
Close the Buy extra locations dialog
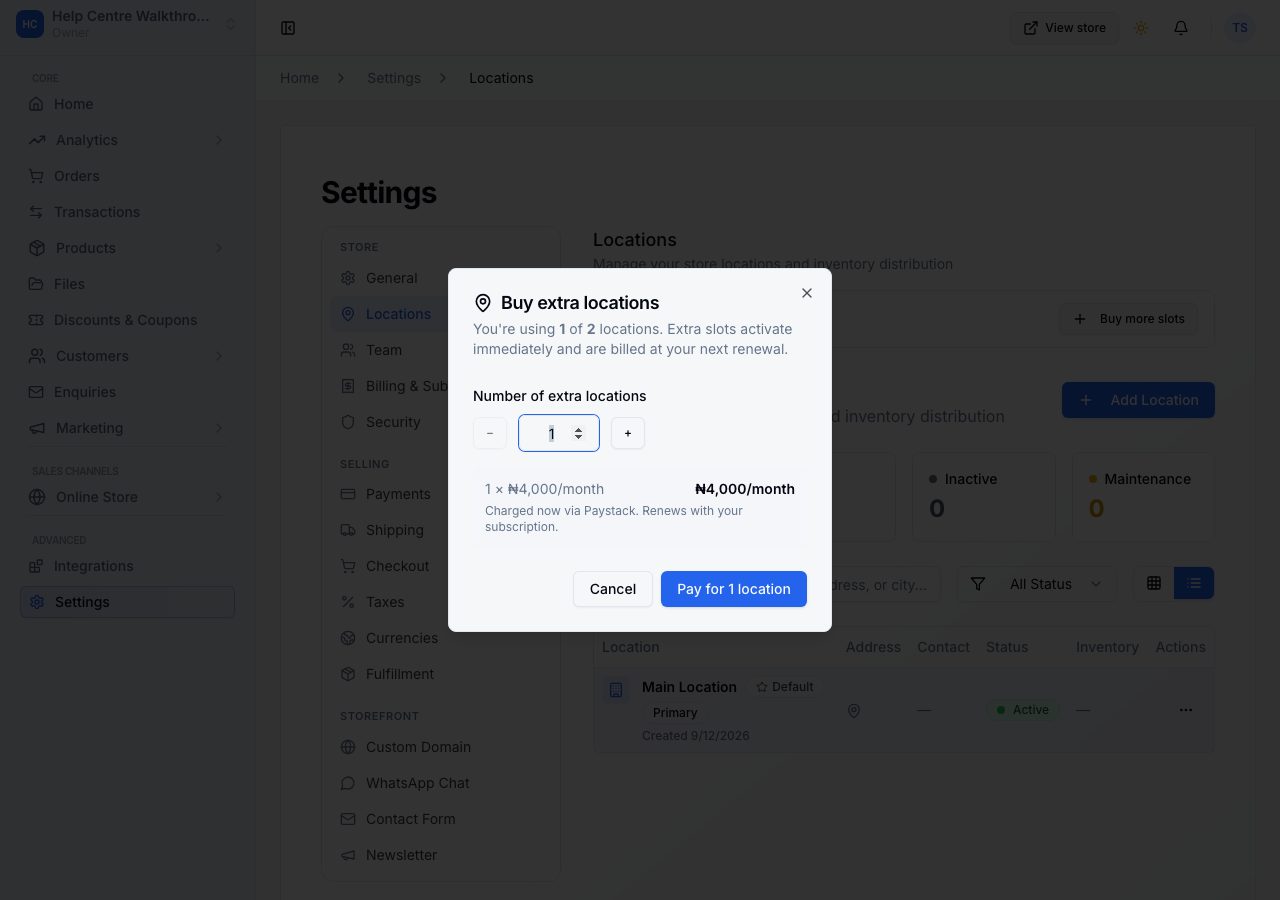[807, 293]
